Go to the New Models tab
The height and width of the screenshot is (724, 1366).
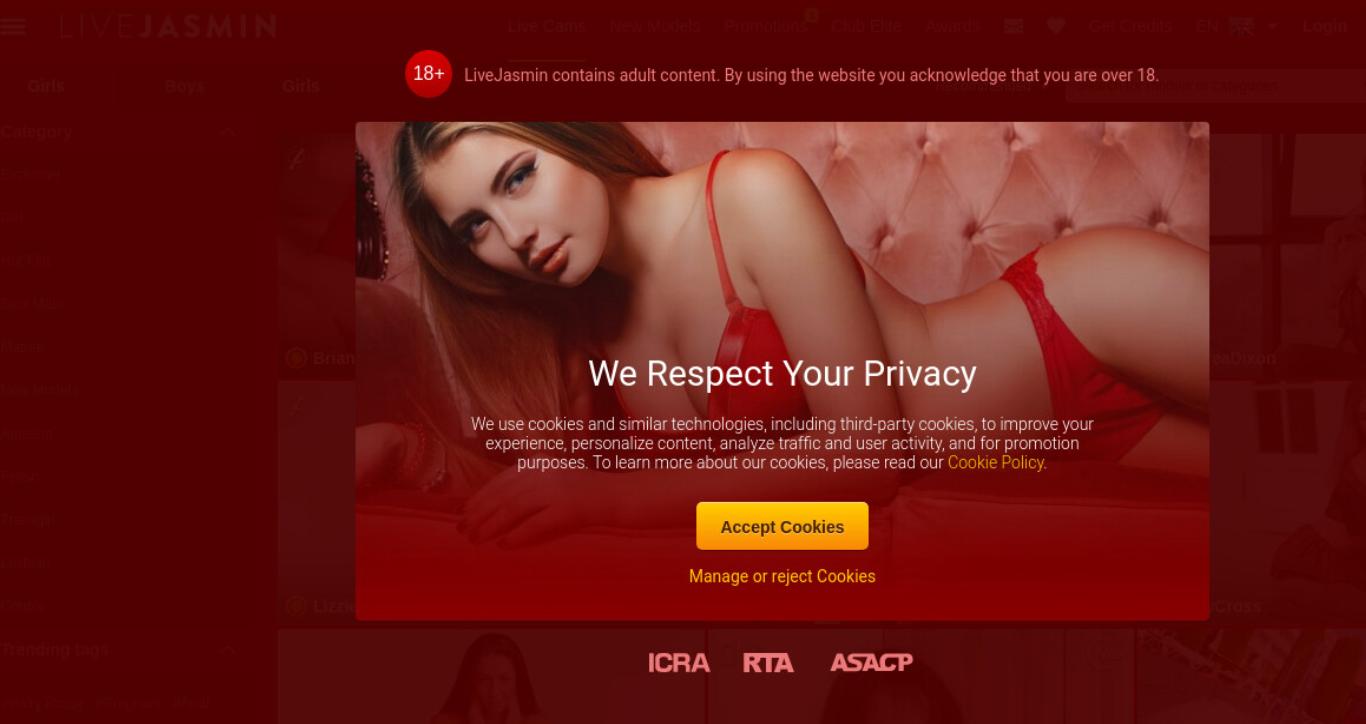655,27
